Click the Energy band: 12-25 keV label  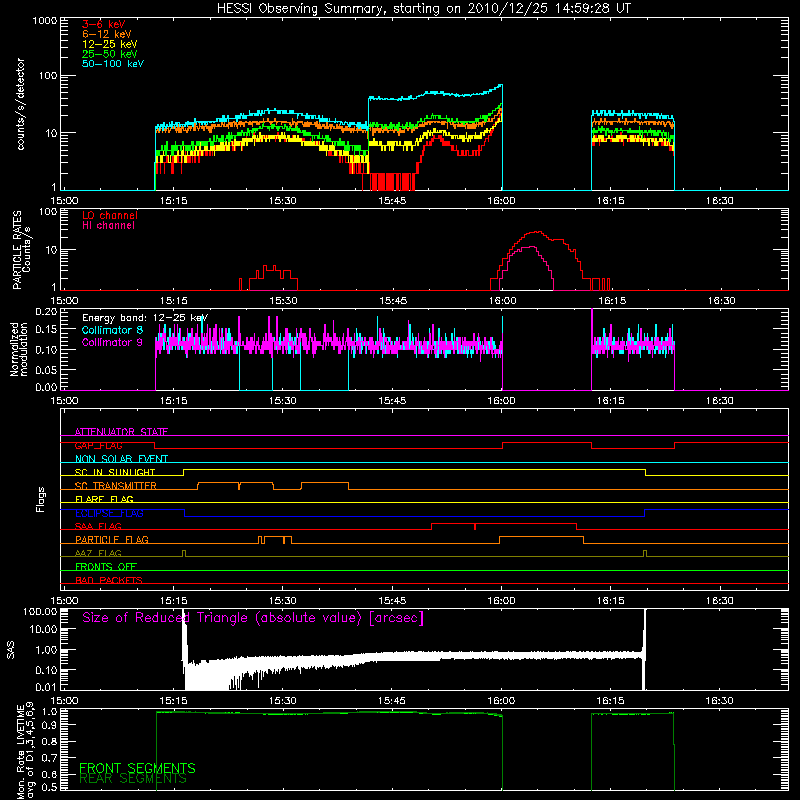(145, 318)
